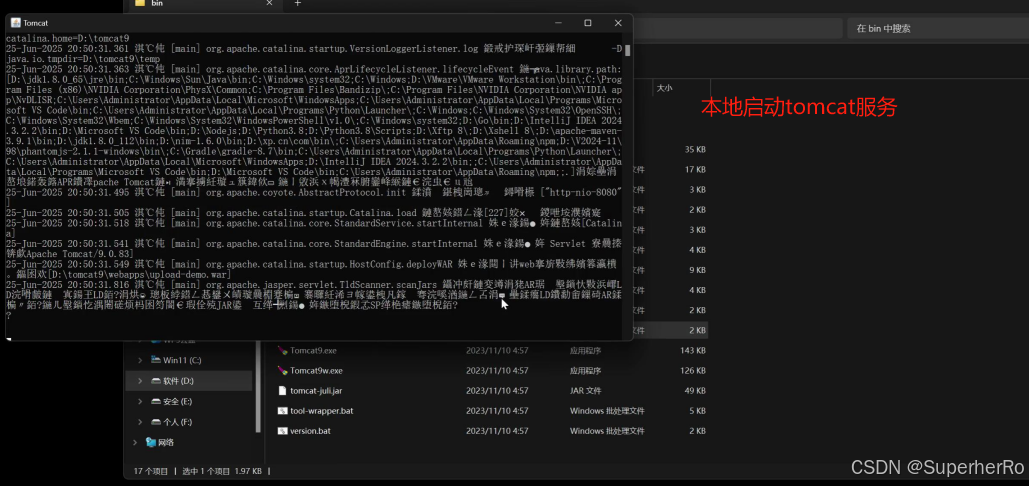Click the Win11 (C:) drive icon

point(156,360)
